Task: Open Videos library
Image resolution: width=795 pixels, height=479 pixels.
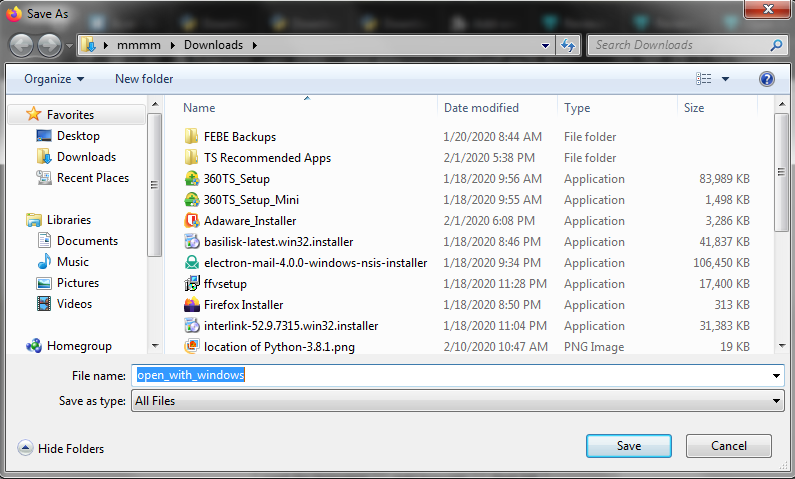Action: pos(75,304)
